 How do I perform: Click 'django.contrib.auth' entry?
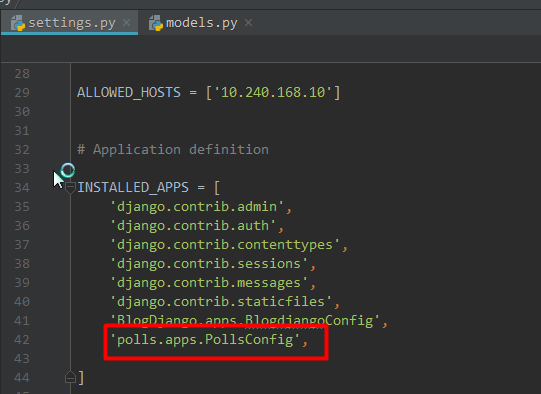[193, 226]
